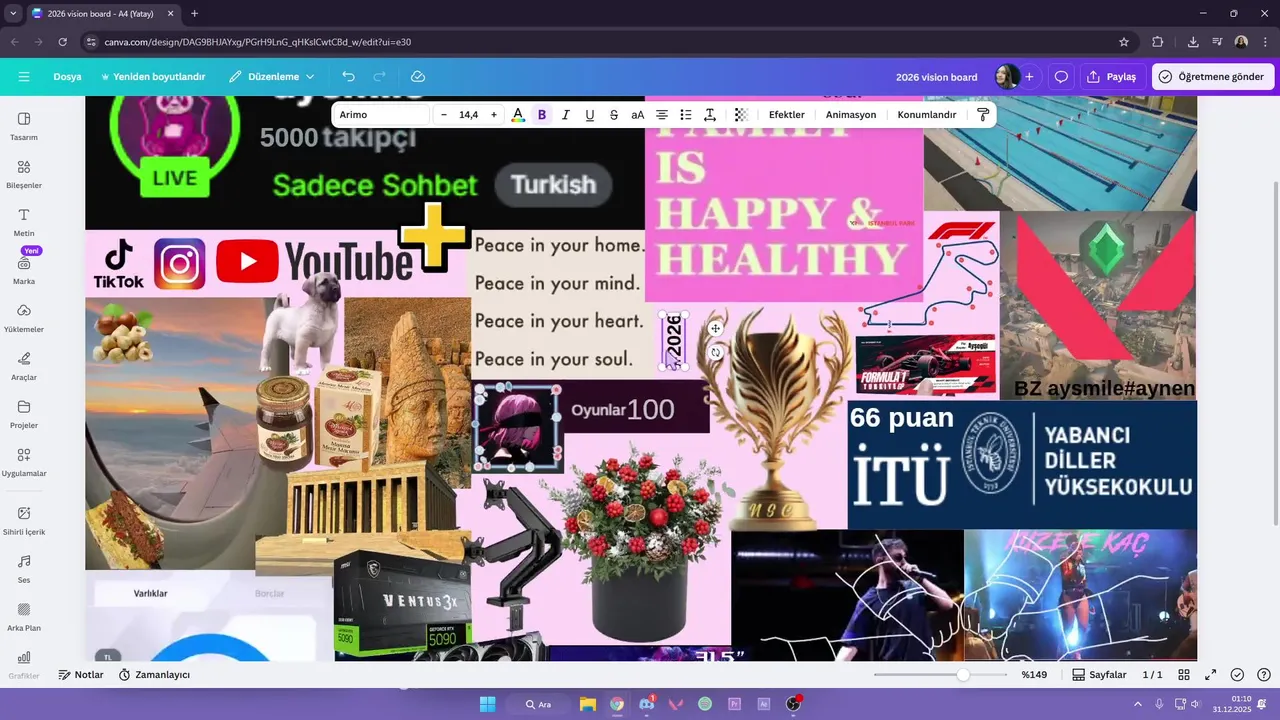
Task: Open the Arka Plan background panel
Action: [x=24, y=616]
